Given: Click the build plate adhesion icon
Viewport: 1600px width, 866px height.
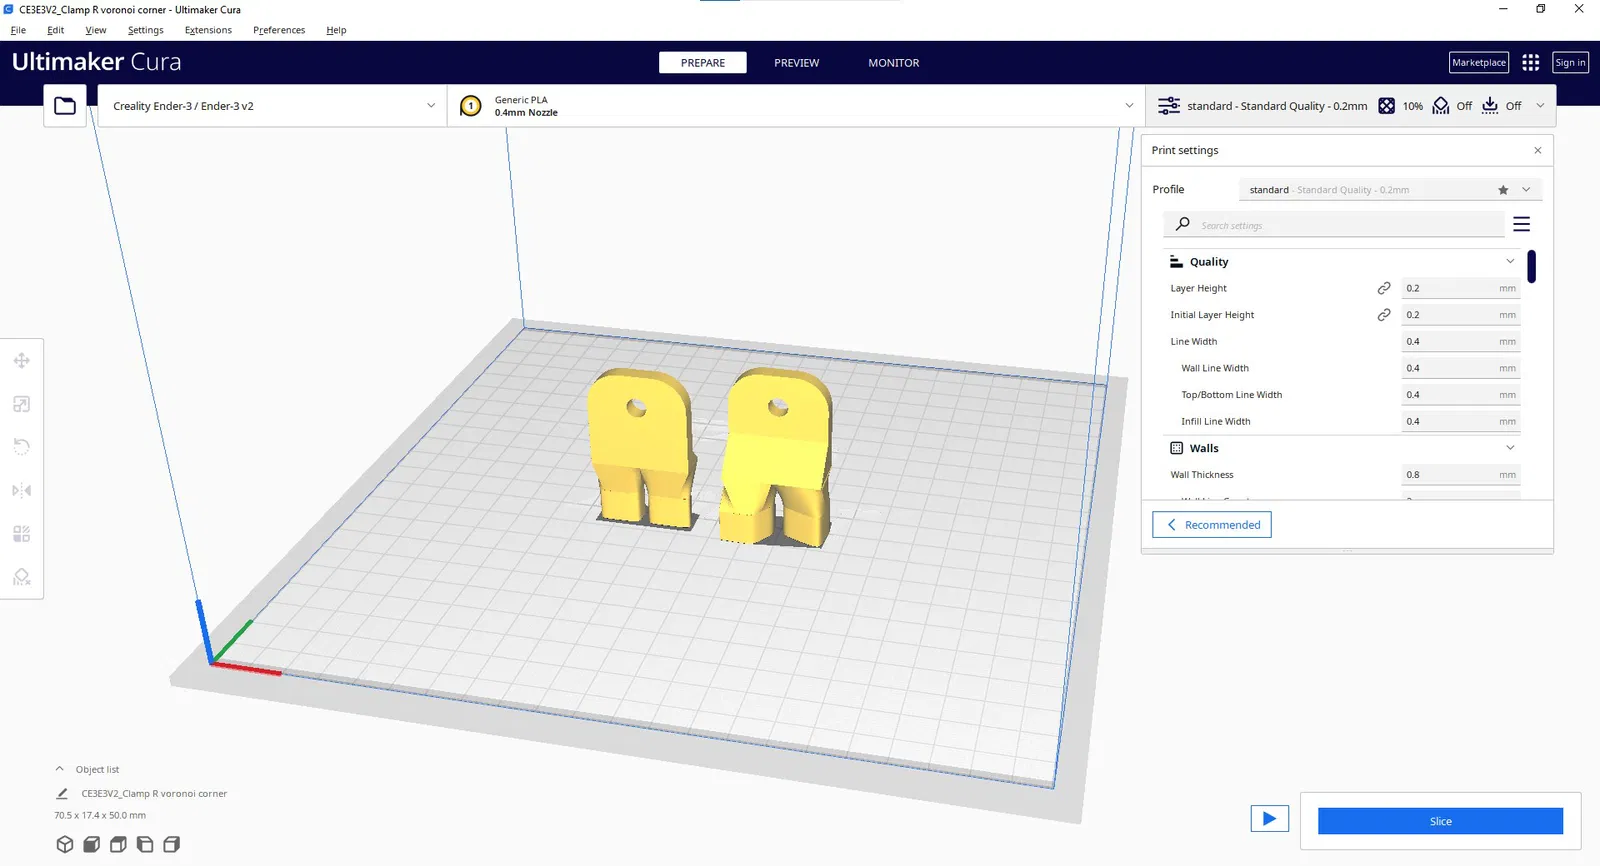Looking at the screenshot, I should [x=1490, y=106].
